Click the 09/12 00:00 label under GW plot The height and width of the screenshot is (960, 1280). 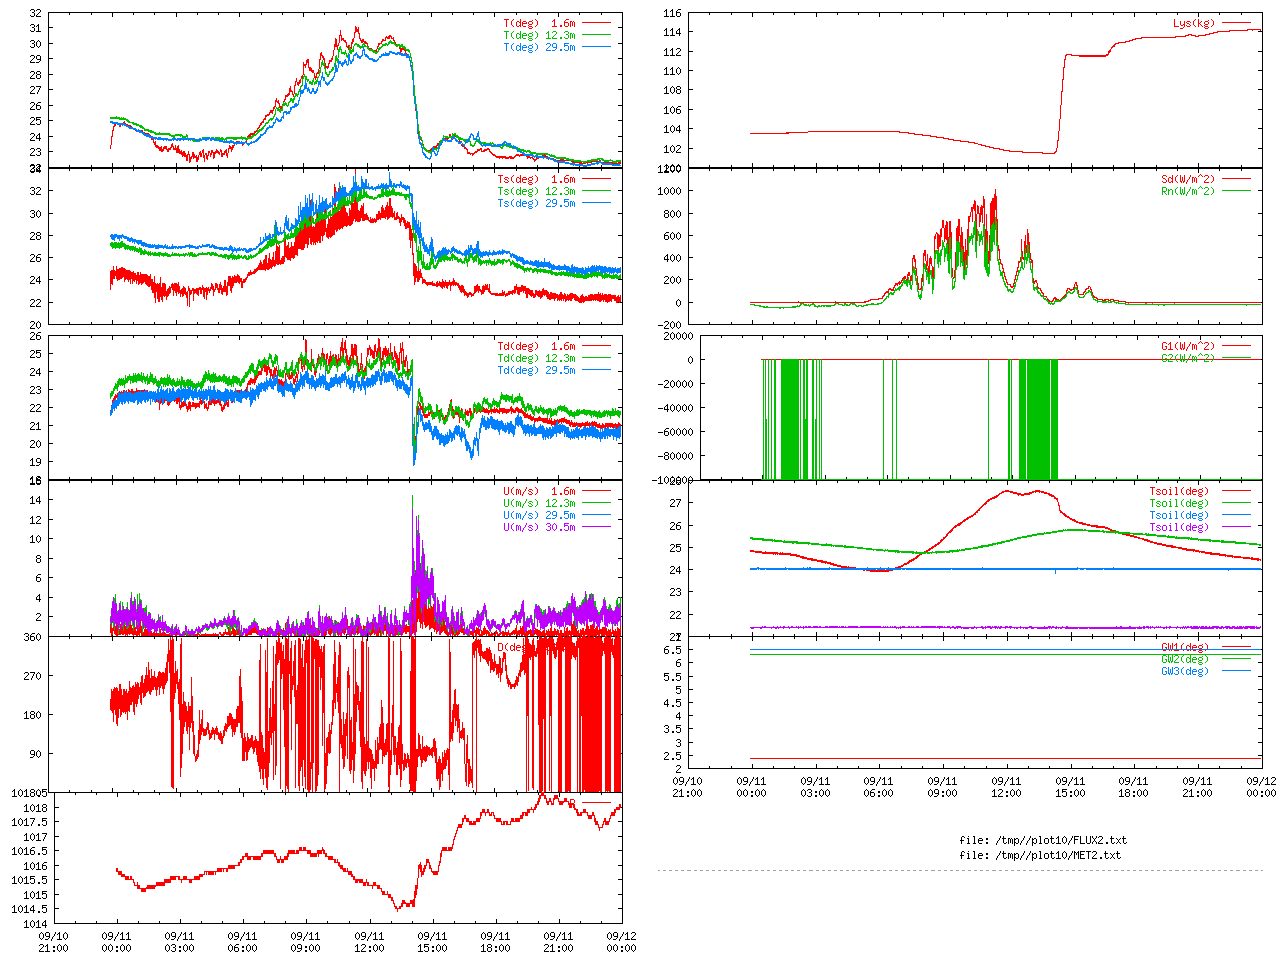pyautogui.click(x=1261, y=787)
